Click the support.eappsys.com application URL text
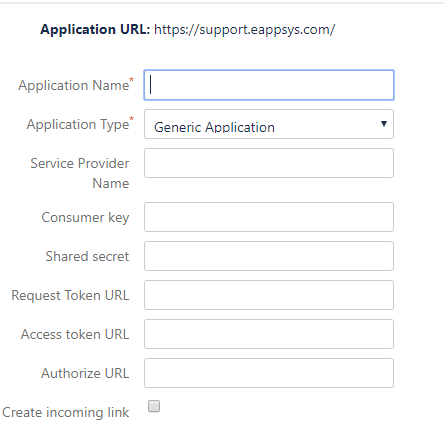Image resolution: width=444 pixels, height=446 pixels. [245, 30]
